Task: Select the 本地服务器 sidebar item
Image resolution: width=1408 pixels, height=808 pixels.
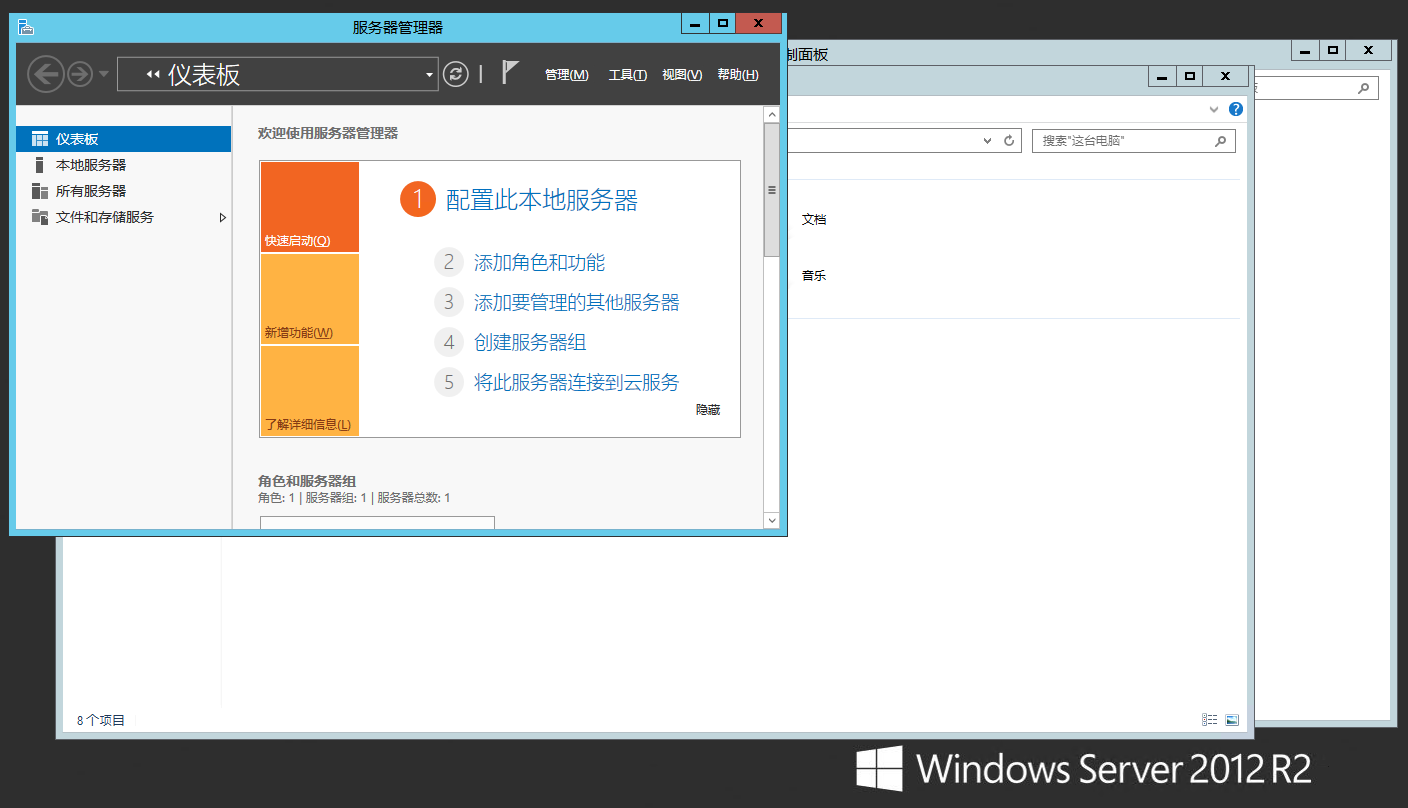Action: click(x=90, y=165)
